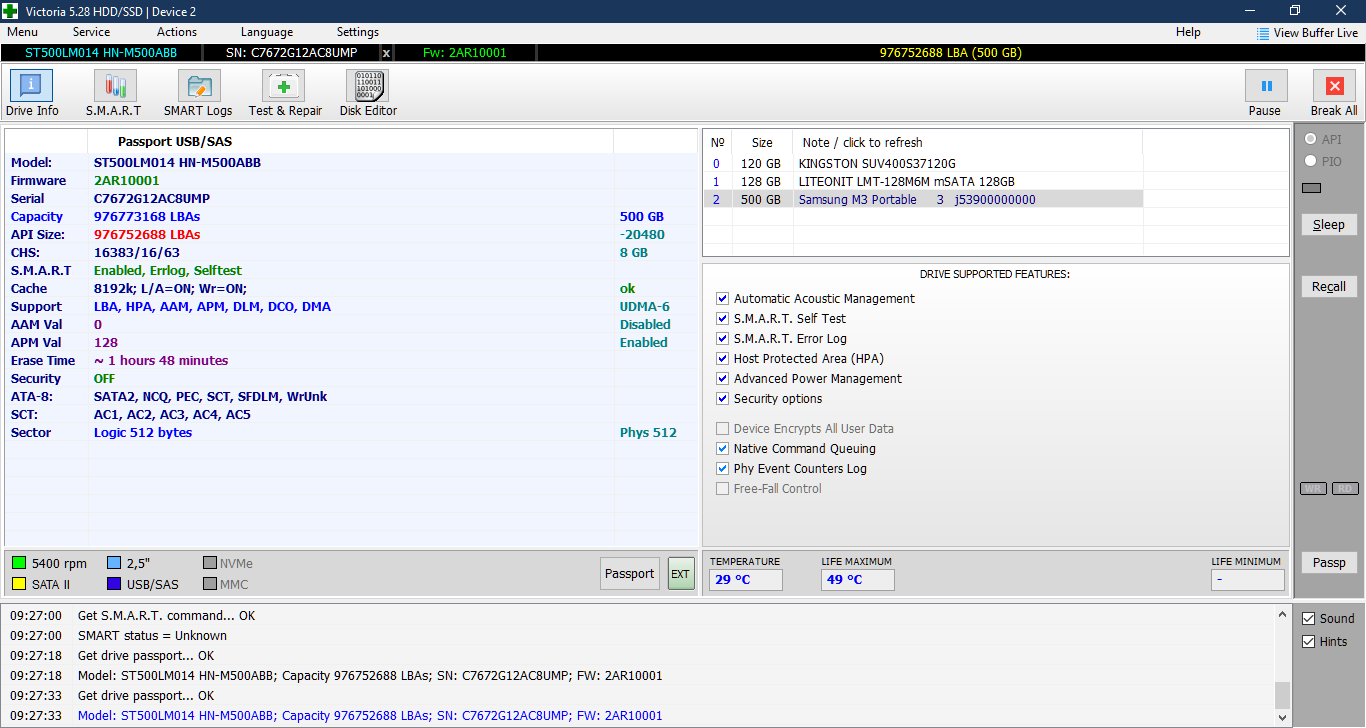Click the Passport USB/SAS header
The image size is (1366, 728).
point(175,142)
